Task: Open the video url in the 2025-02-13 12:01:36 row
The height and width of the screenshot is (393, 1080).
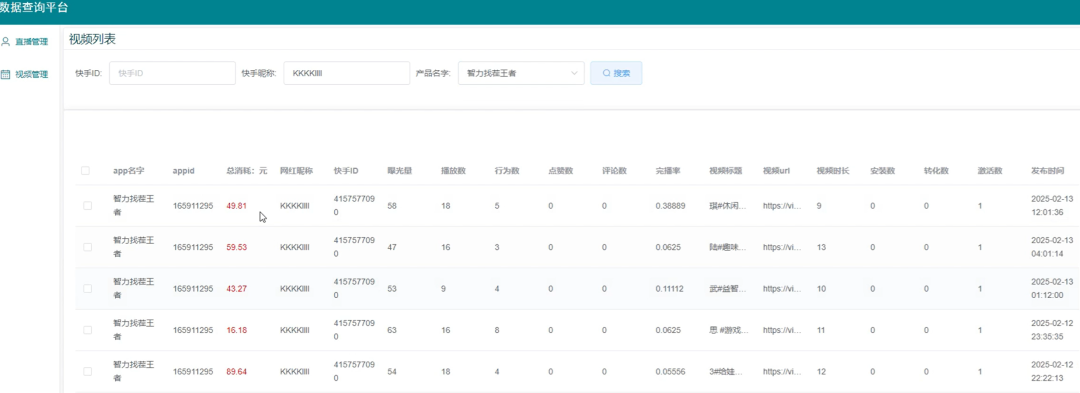Action: [x=782, y=205]
